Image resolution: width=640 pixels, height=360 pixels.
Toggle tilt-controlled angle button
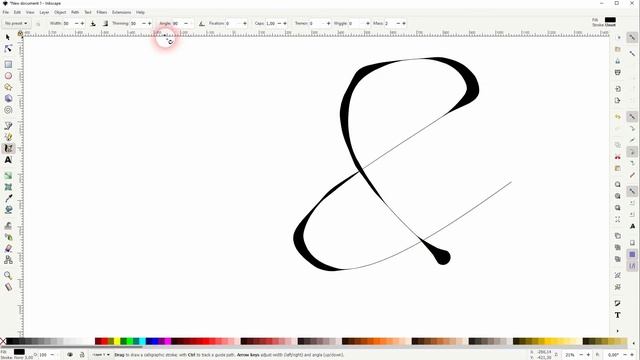202,24
